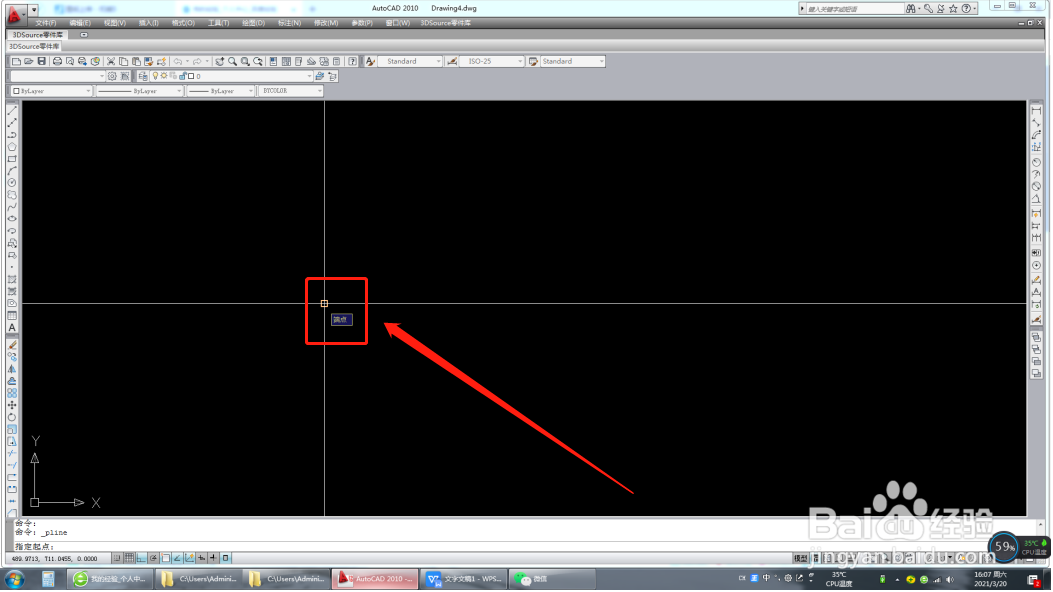
Task: Select the Arc draw tool
Action: [12, 171]
